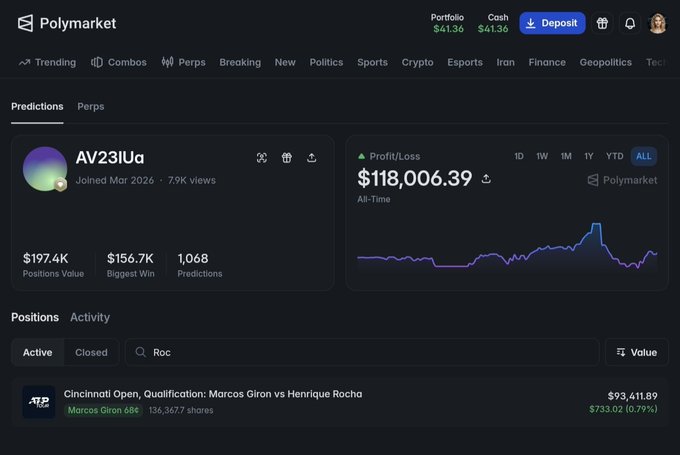Select the 1M profit range

pyautogui.click(x=566, y=156)
